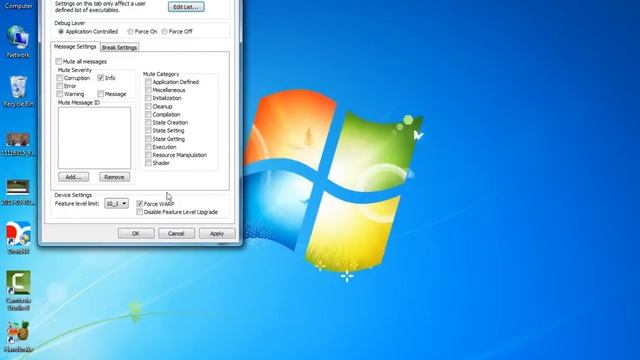Toggle the Error severity checkbox
640x360 pixels.
[60, 86]
